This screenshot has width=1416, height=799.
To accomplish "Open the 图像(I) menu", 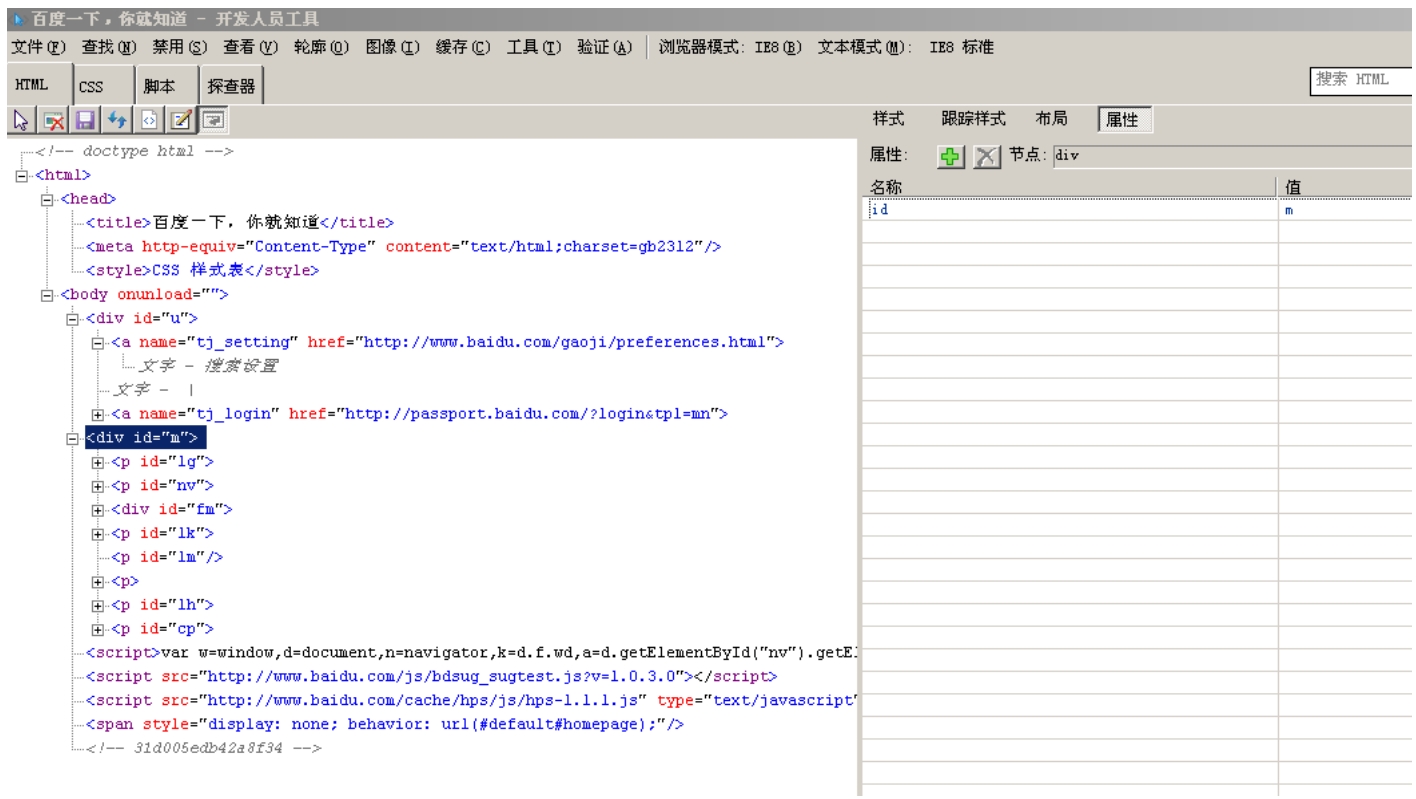I will click(x=394, y=47).
